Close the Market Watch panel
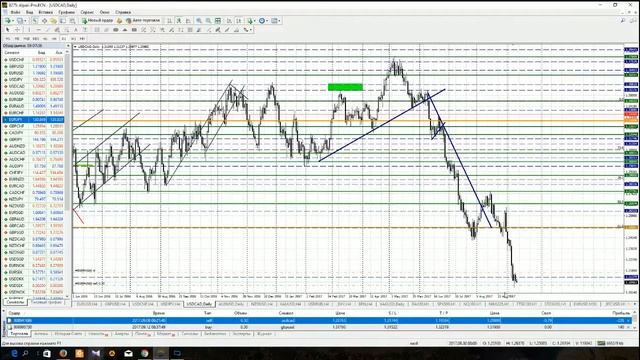The image size is (640, 360). [68, 46]
